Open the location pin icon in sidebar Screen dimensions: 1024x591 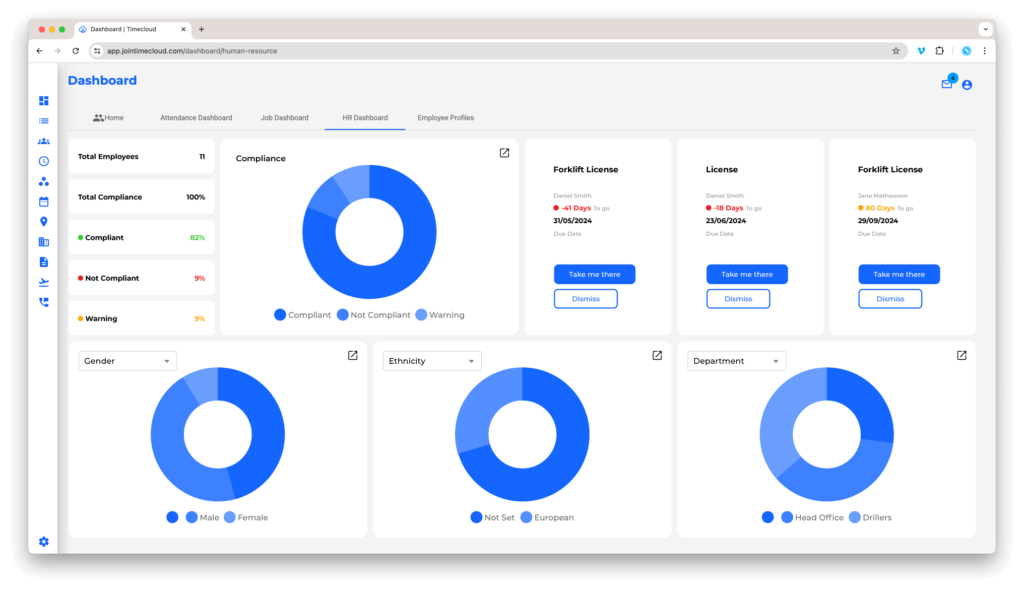point(44,222)
